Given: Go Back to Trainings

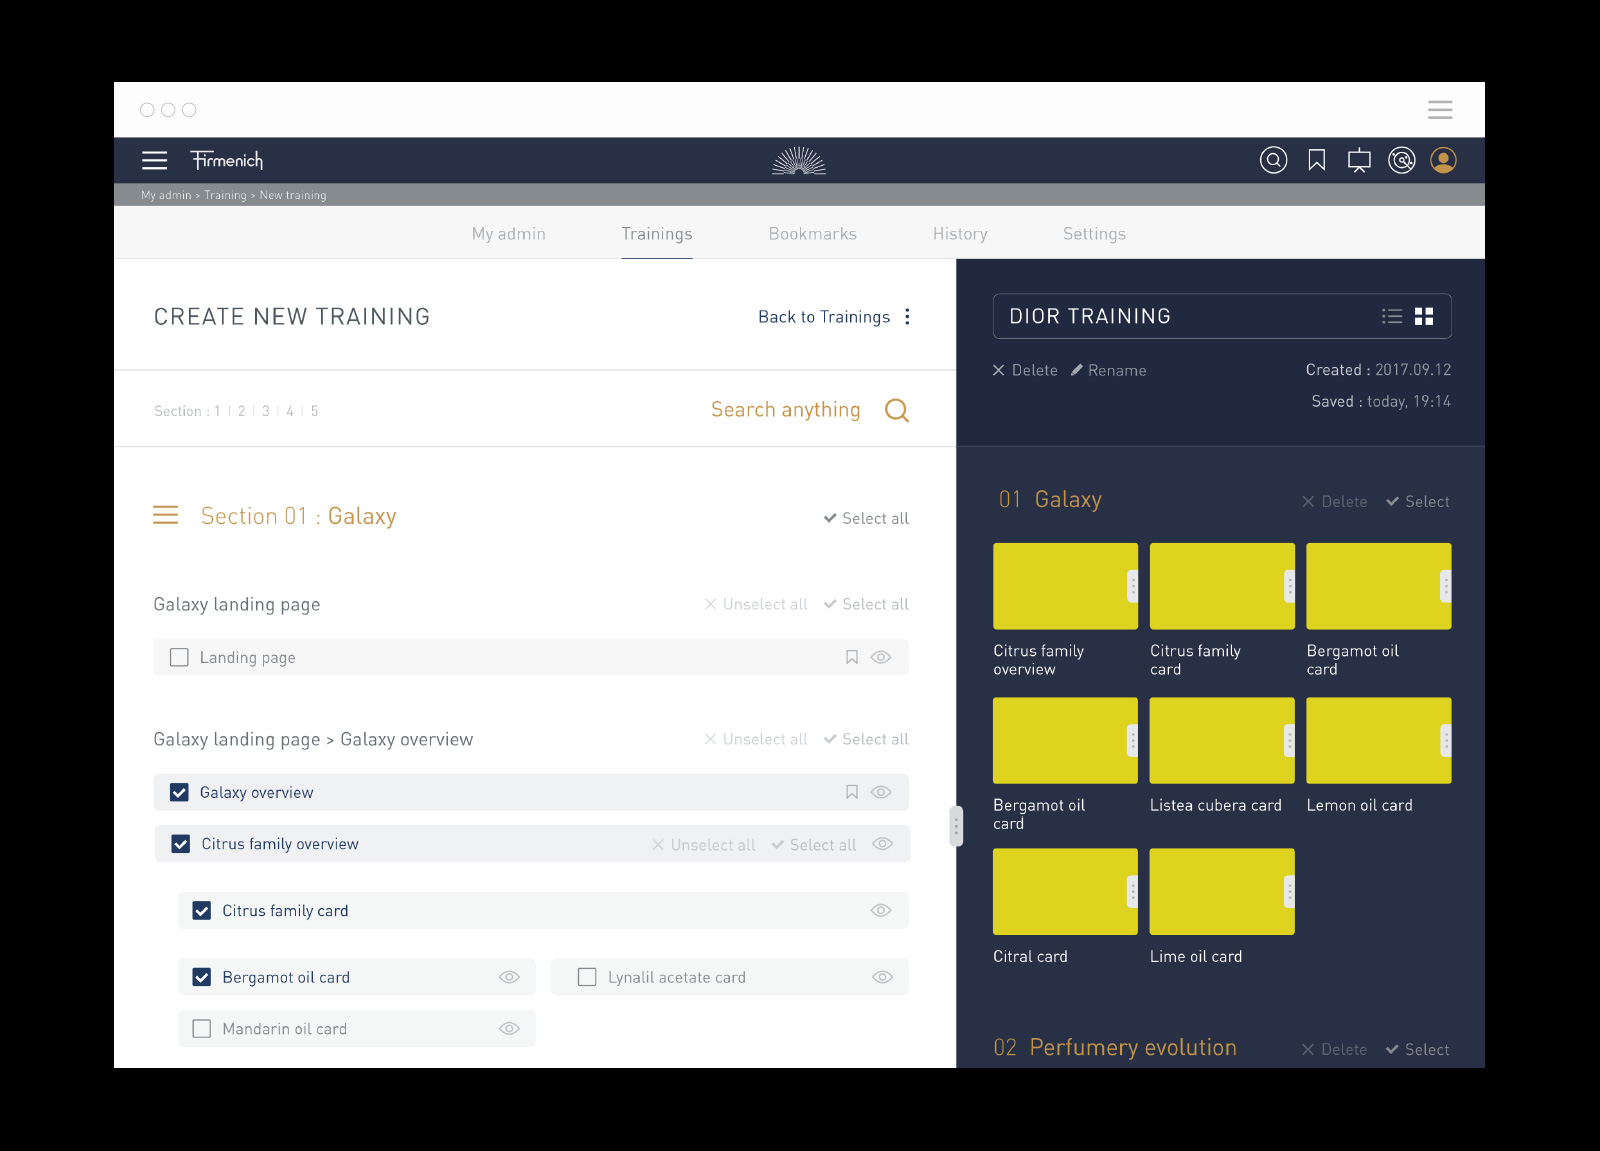Looking at the screenshot, I should pos(824,317).
